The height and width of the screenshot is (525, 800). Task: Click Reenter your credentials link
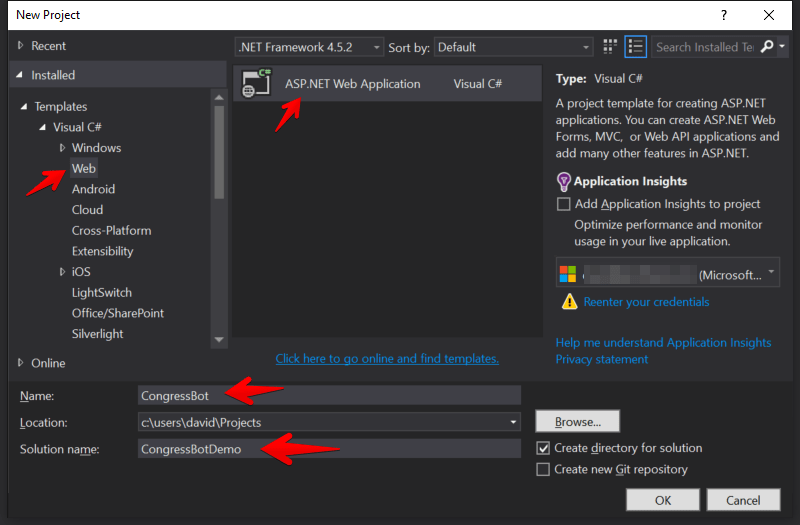646,302
